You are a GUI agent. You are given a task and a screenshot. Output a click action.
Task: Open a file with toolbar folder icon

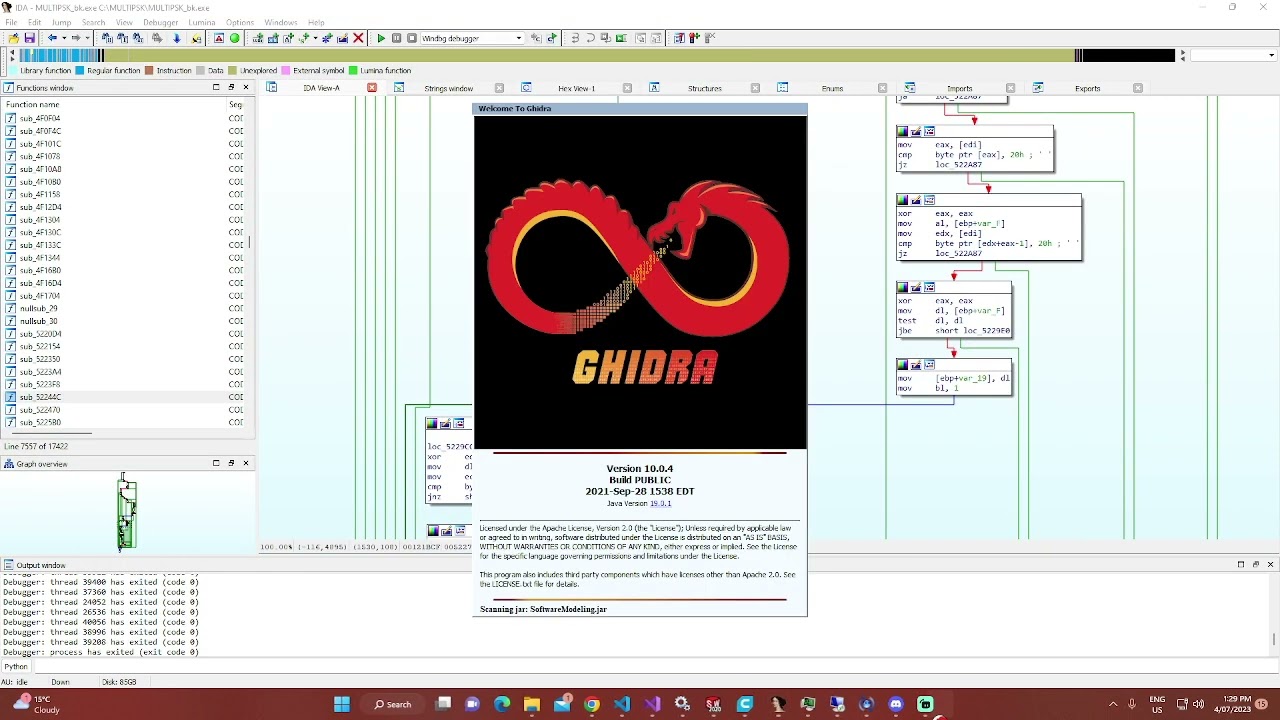point(13,38)
